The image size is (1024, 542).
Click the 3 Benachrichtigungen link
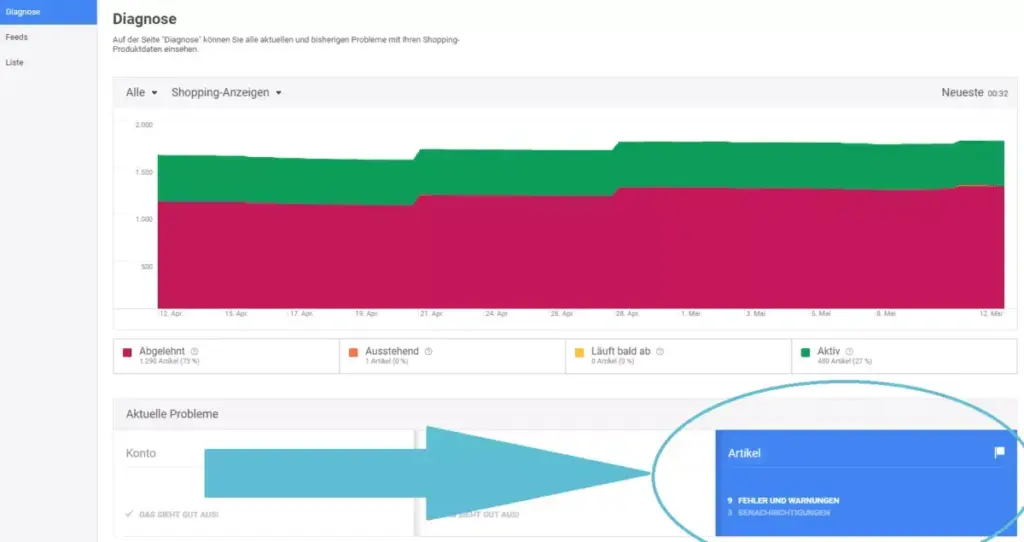(782, 513)
